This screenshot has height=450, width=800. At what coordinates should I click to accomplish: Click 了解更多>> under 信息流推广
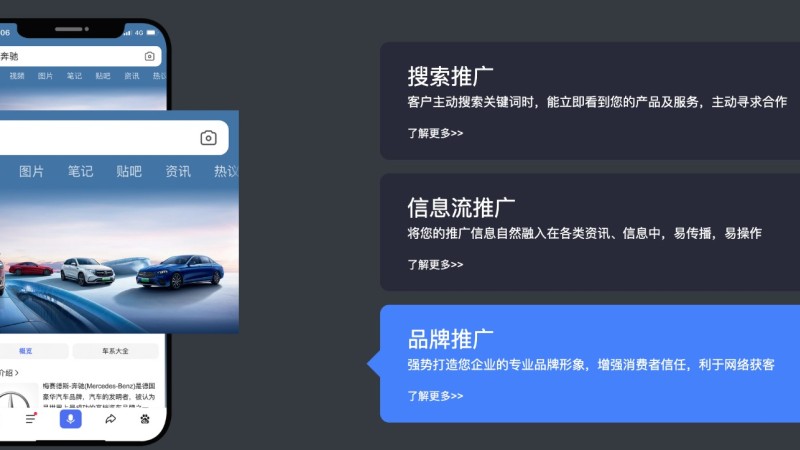435,264
